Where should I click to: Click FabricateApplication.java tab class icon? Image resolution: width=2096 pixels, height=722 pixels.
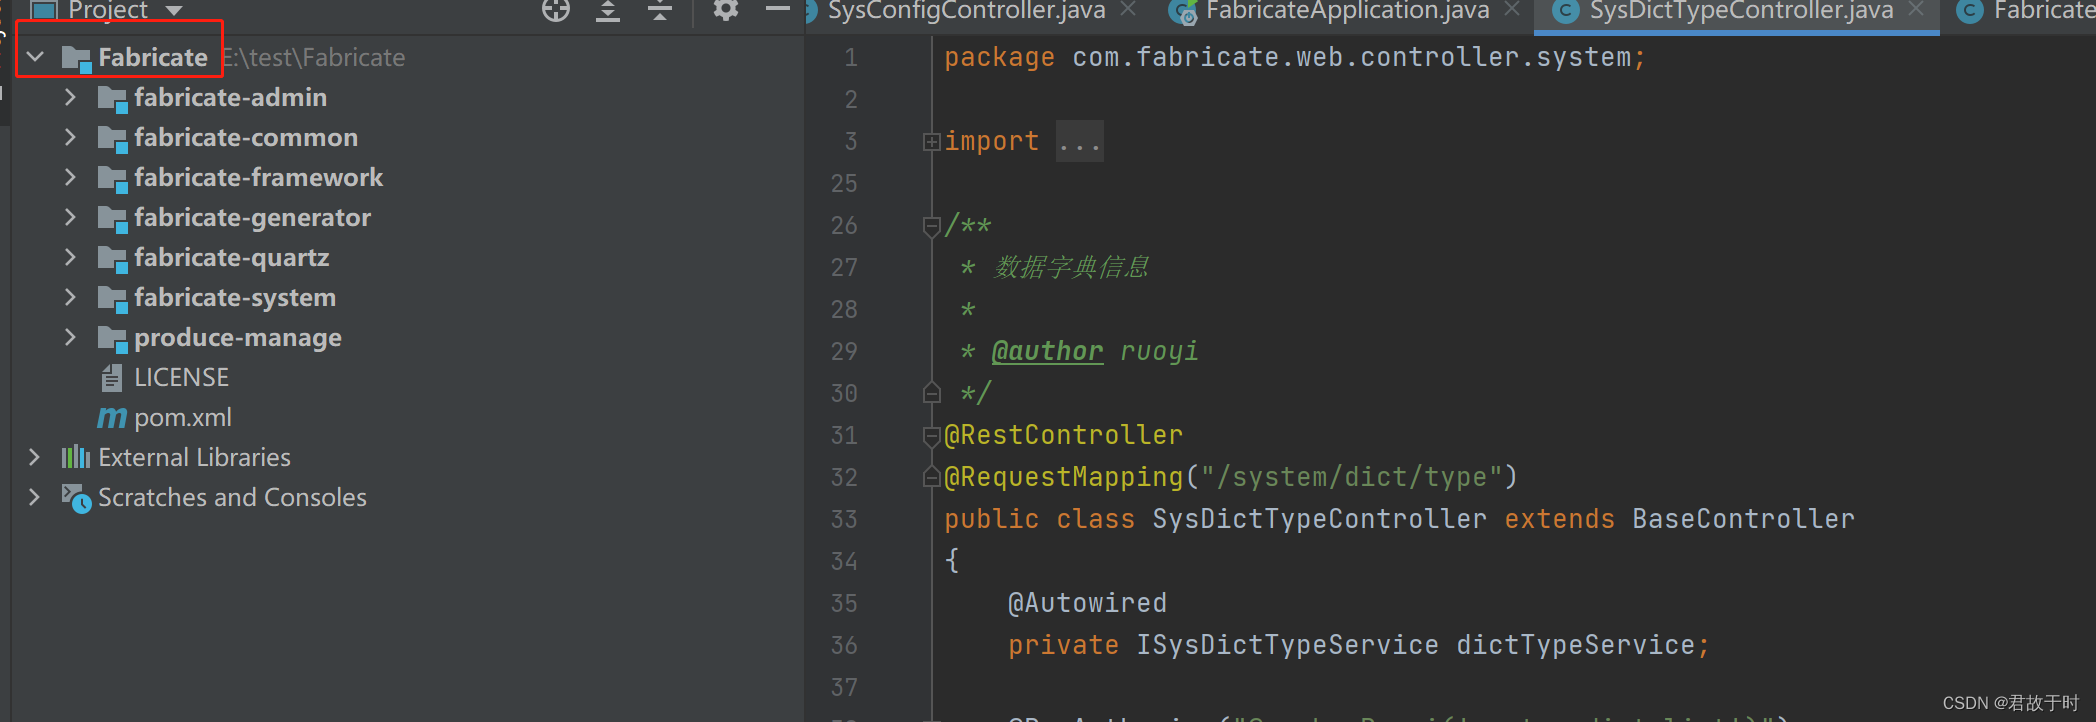[1185, 12]
